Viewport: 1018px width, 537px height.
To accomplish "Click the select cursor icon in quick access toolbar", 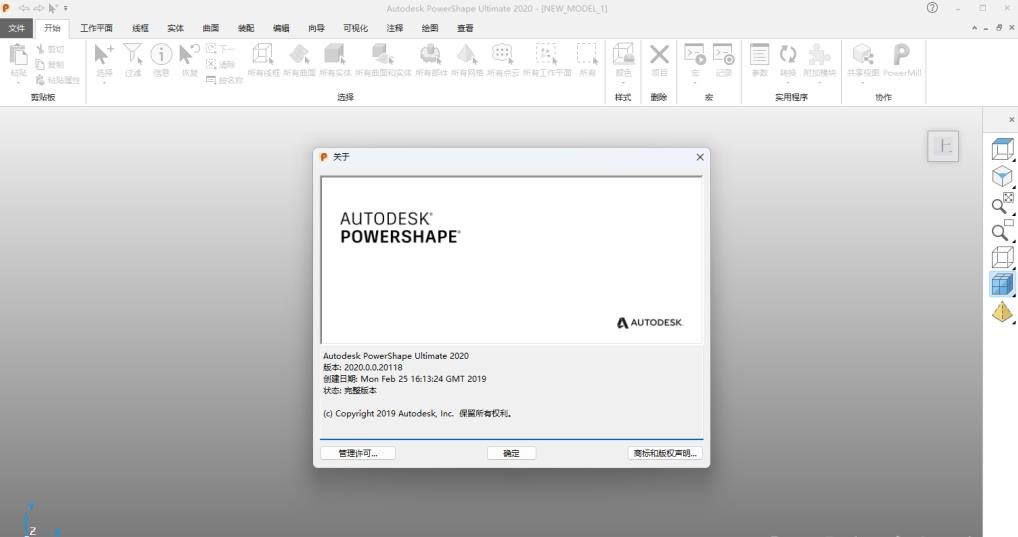I will click(53, 8).
